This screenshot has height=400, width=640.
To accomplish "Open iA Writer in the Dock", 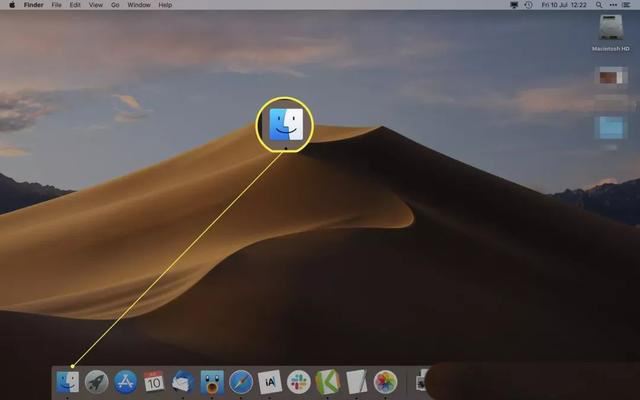I will click(269, 381).
